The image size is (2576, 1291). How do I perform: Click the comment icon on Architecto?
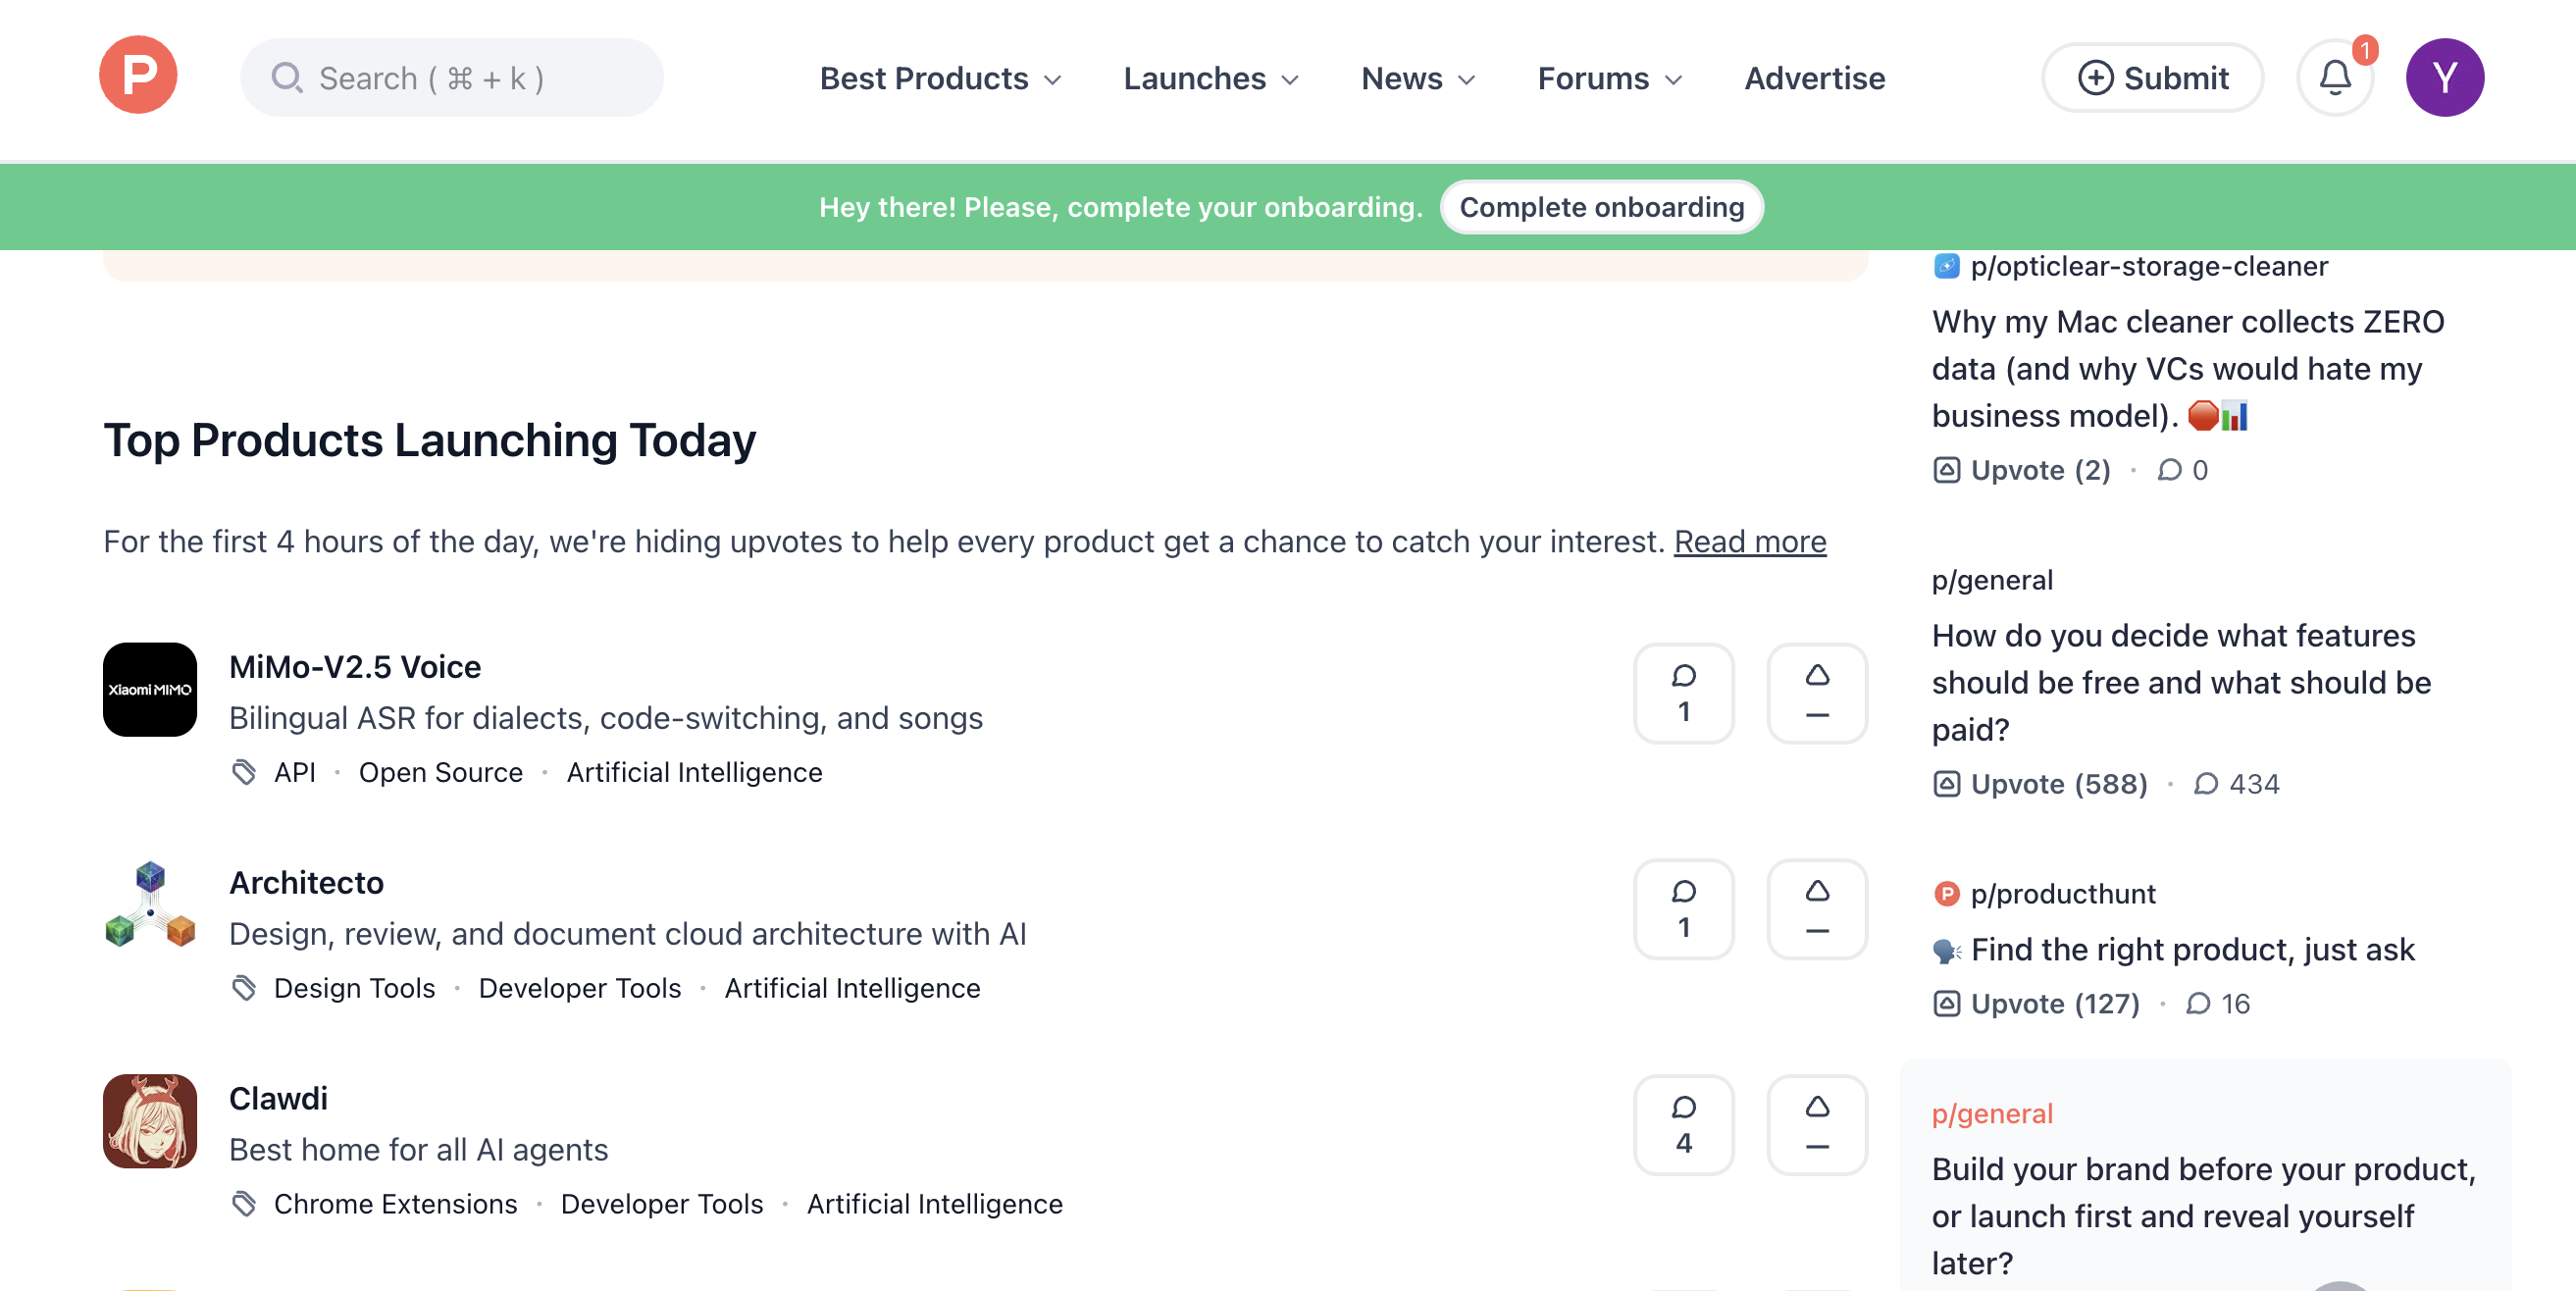coord(1684,909)
